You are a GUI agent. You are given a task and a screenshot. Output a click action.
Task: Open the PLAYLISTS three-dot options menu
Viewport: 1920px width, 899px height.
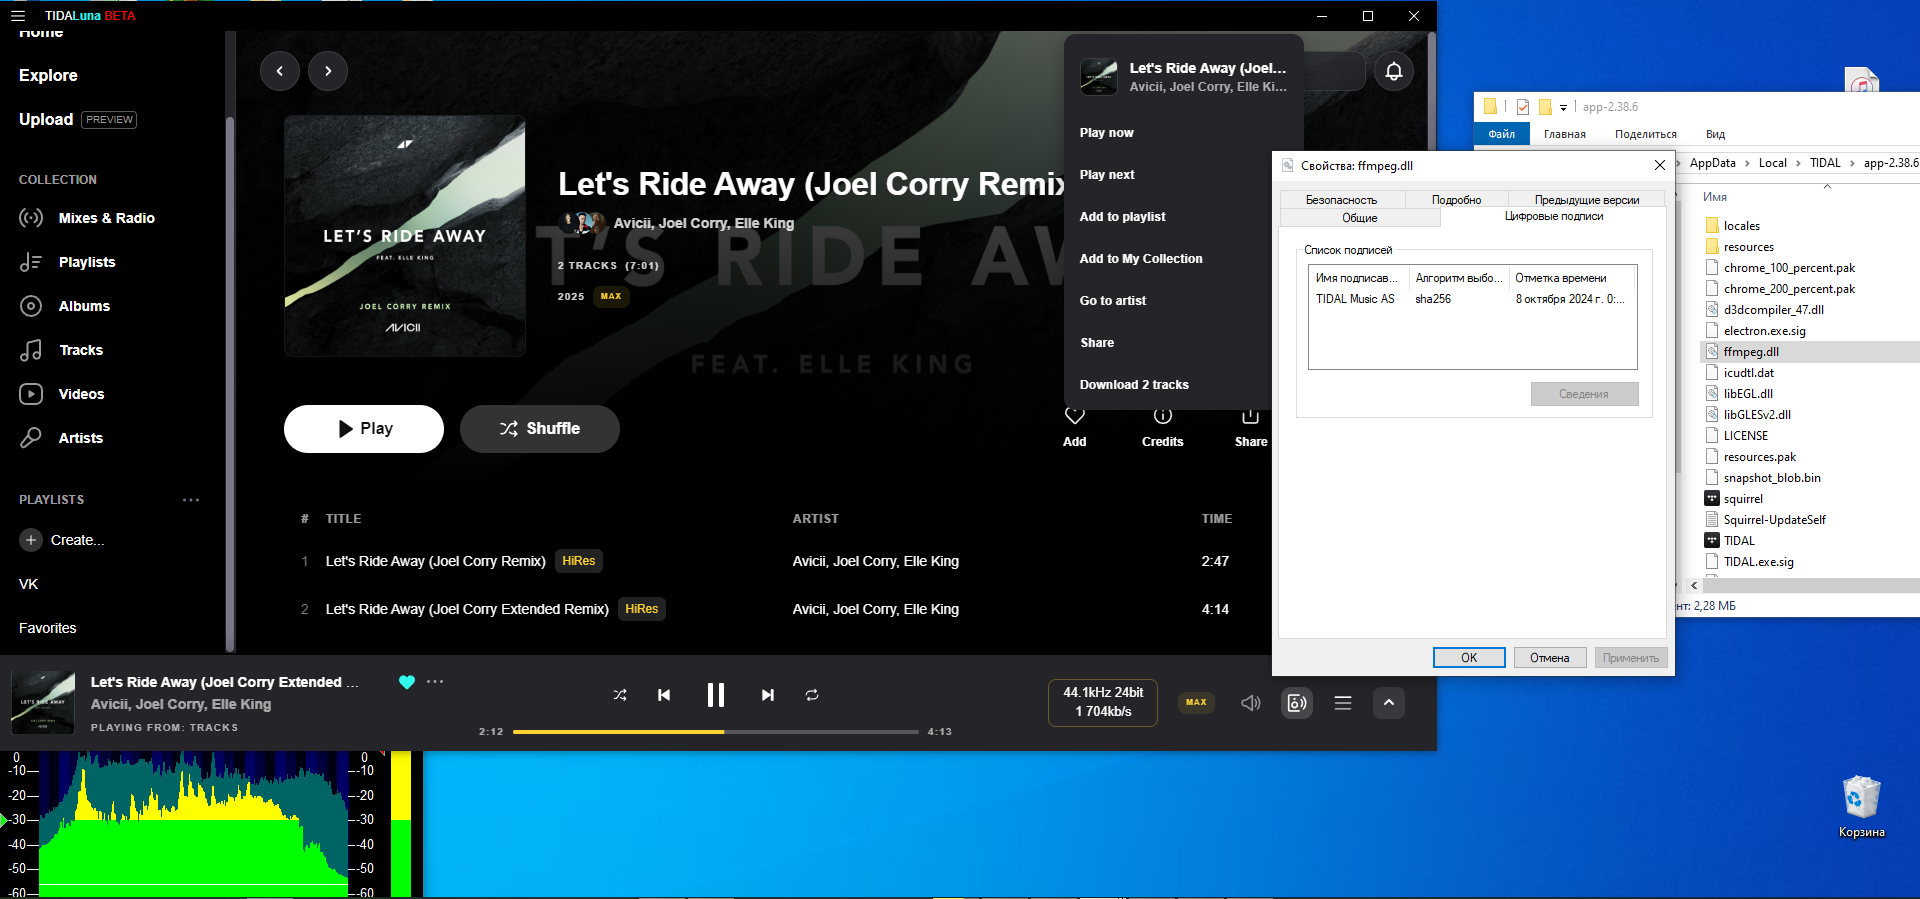click(x=191, y=500)
